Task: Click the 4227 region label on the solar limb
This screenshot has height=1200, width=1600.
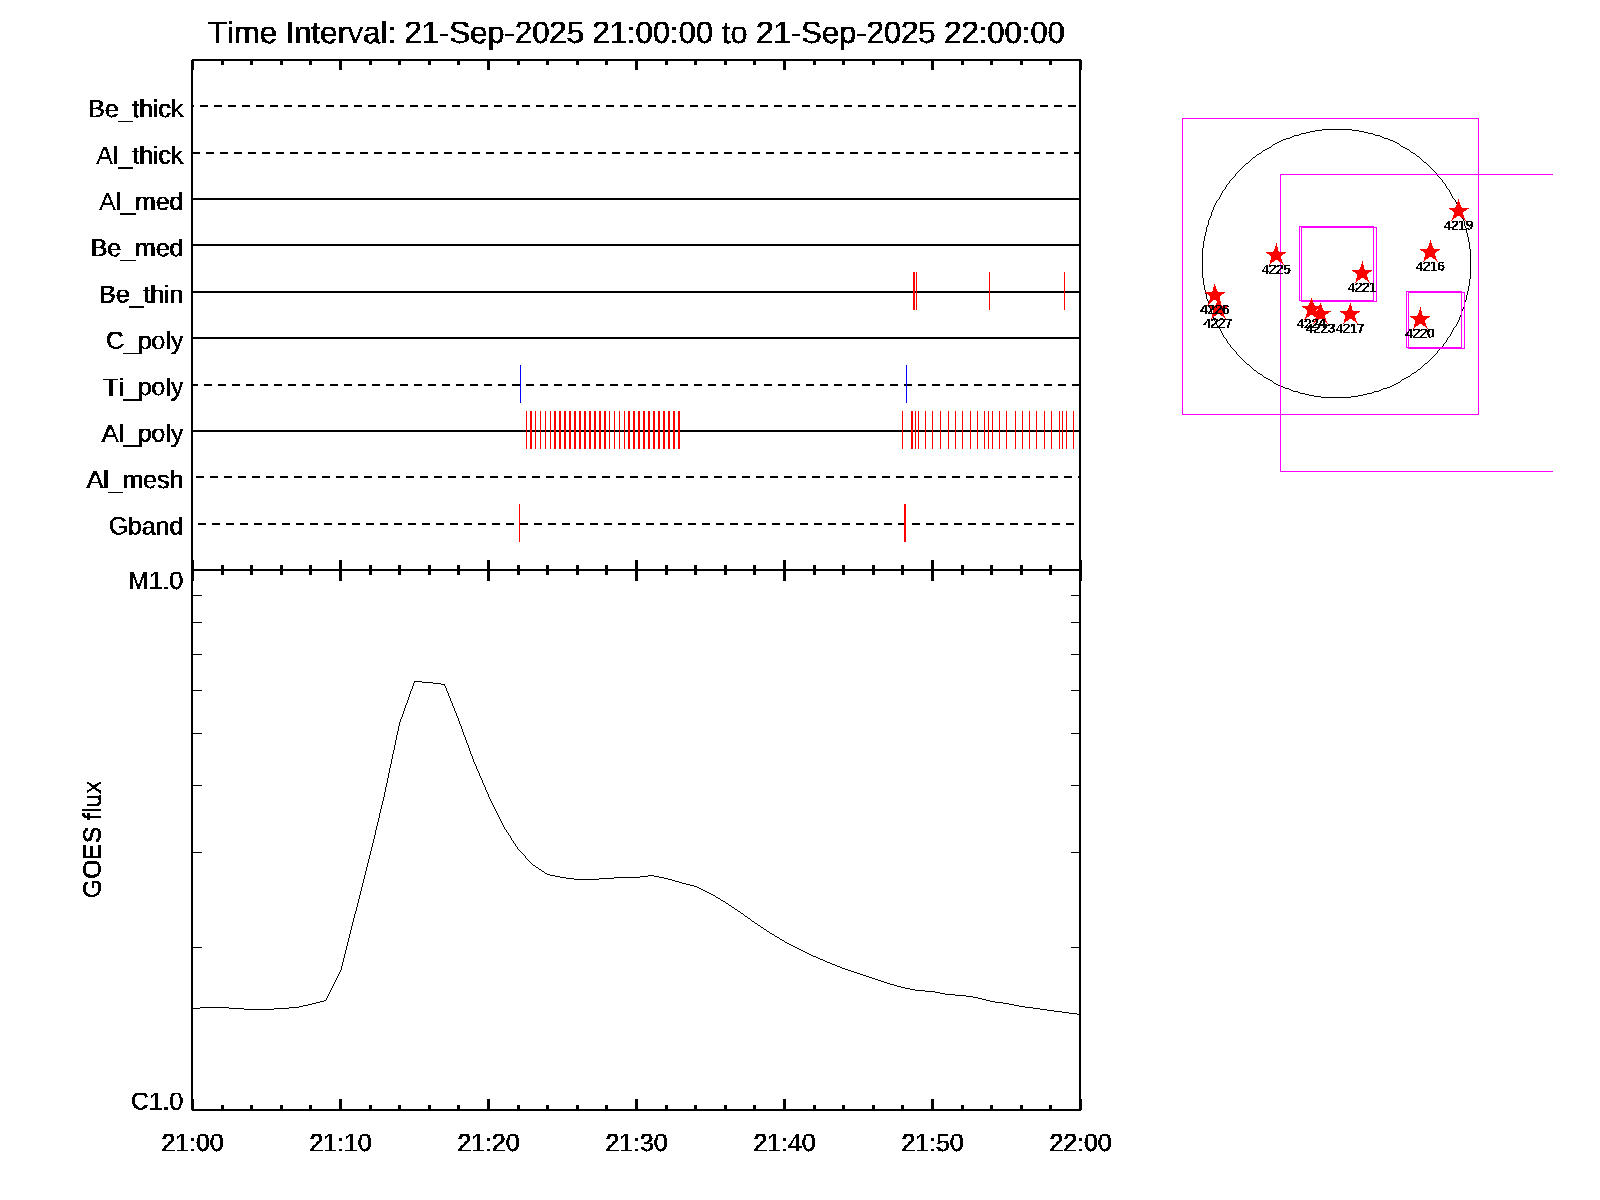Action: click(x=1218, y=324)
